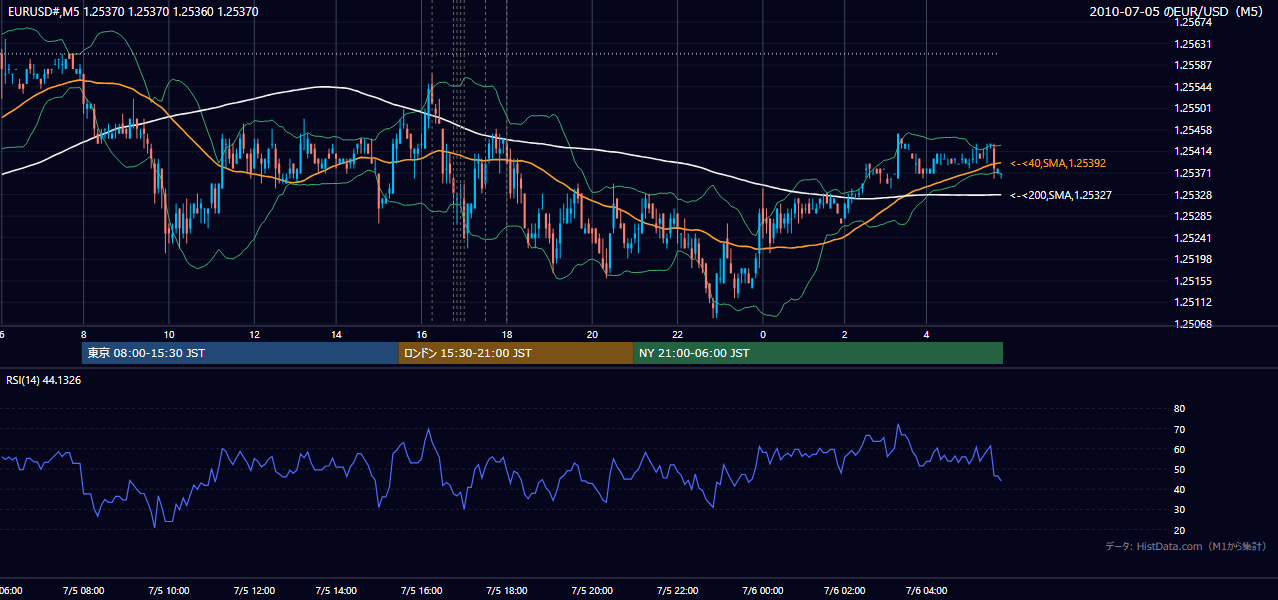This screenshot has width=1278, height=600.
Task: Click the bottom time label 7/5 12:00
Action: point(253,590)
